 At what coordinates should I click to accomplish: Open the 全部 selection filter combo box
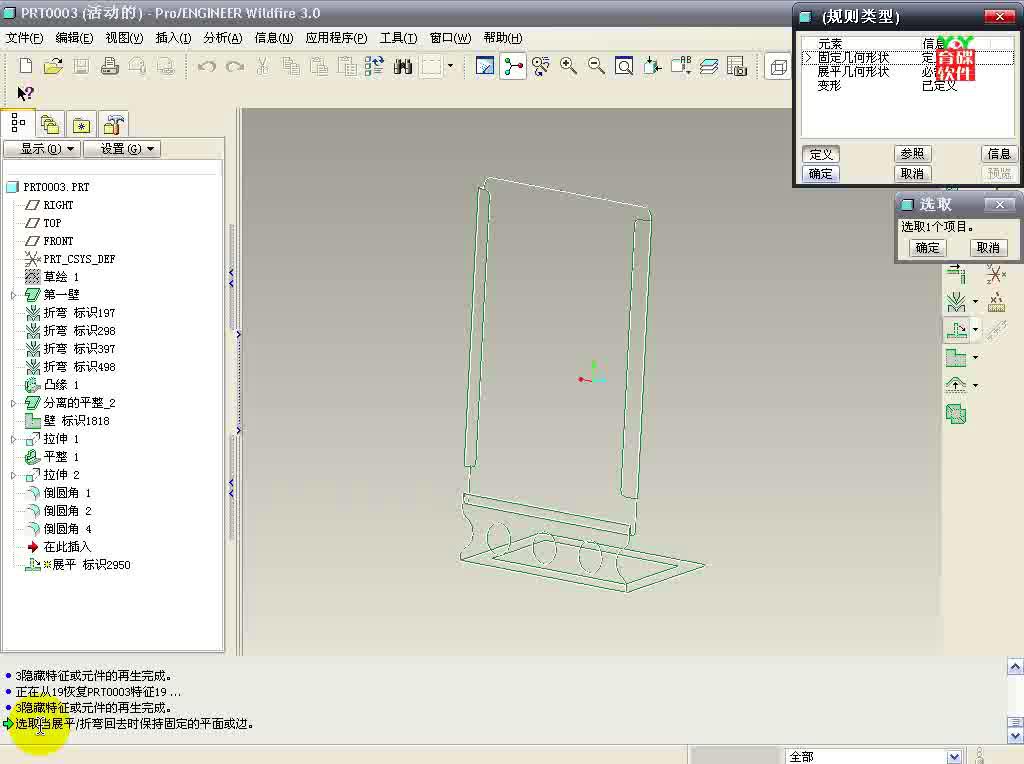point(873,756)
